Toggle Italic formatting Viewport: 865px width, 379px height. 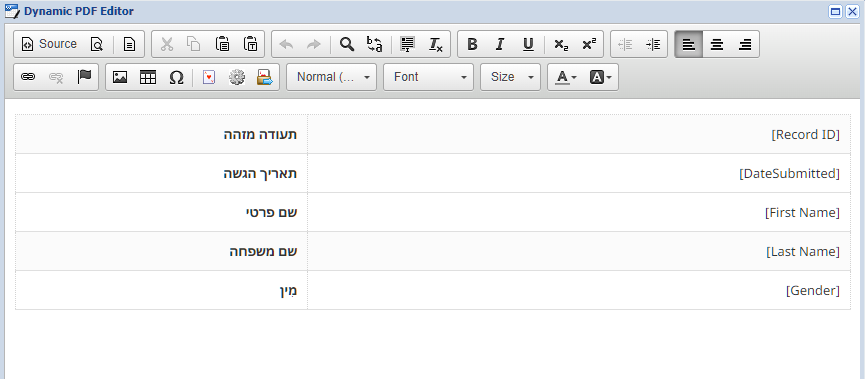tap(500, 44)
